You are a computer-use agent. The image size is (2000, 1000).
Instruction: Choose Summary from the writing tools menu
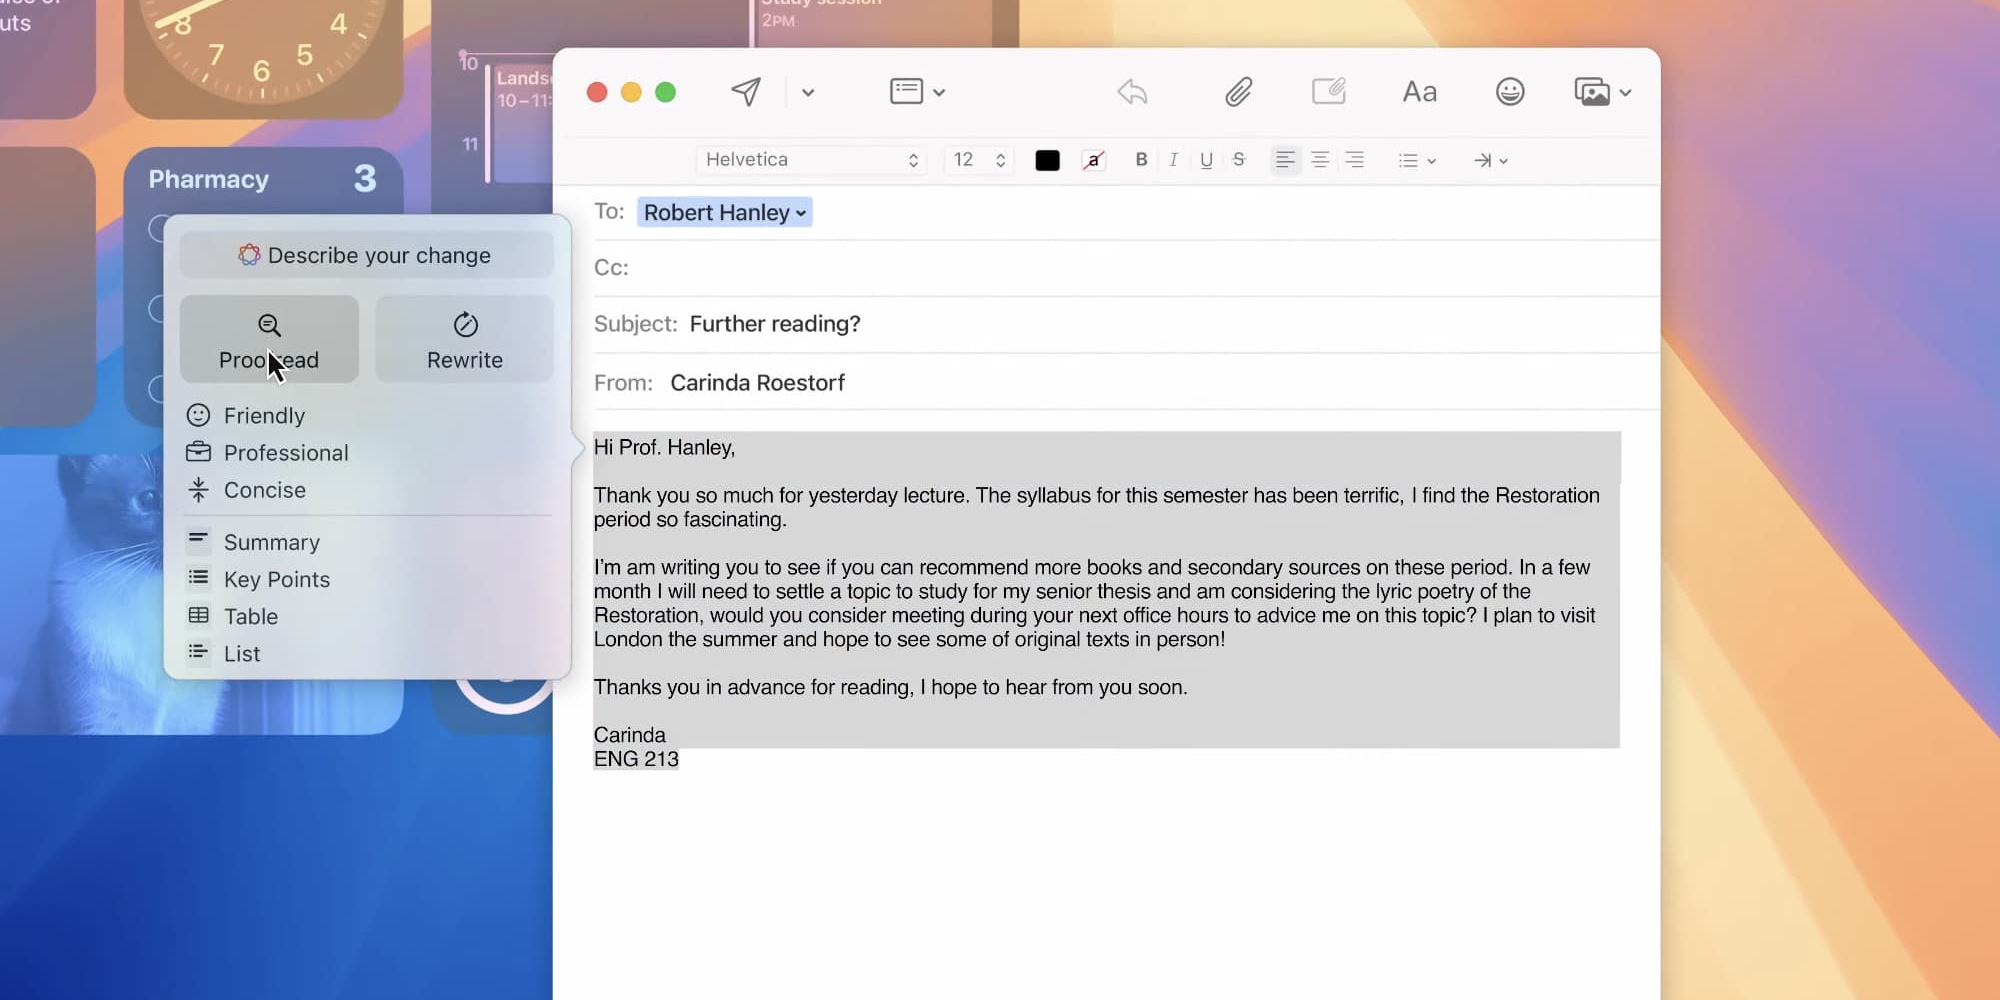(274, 541)
